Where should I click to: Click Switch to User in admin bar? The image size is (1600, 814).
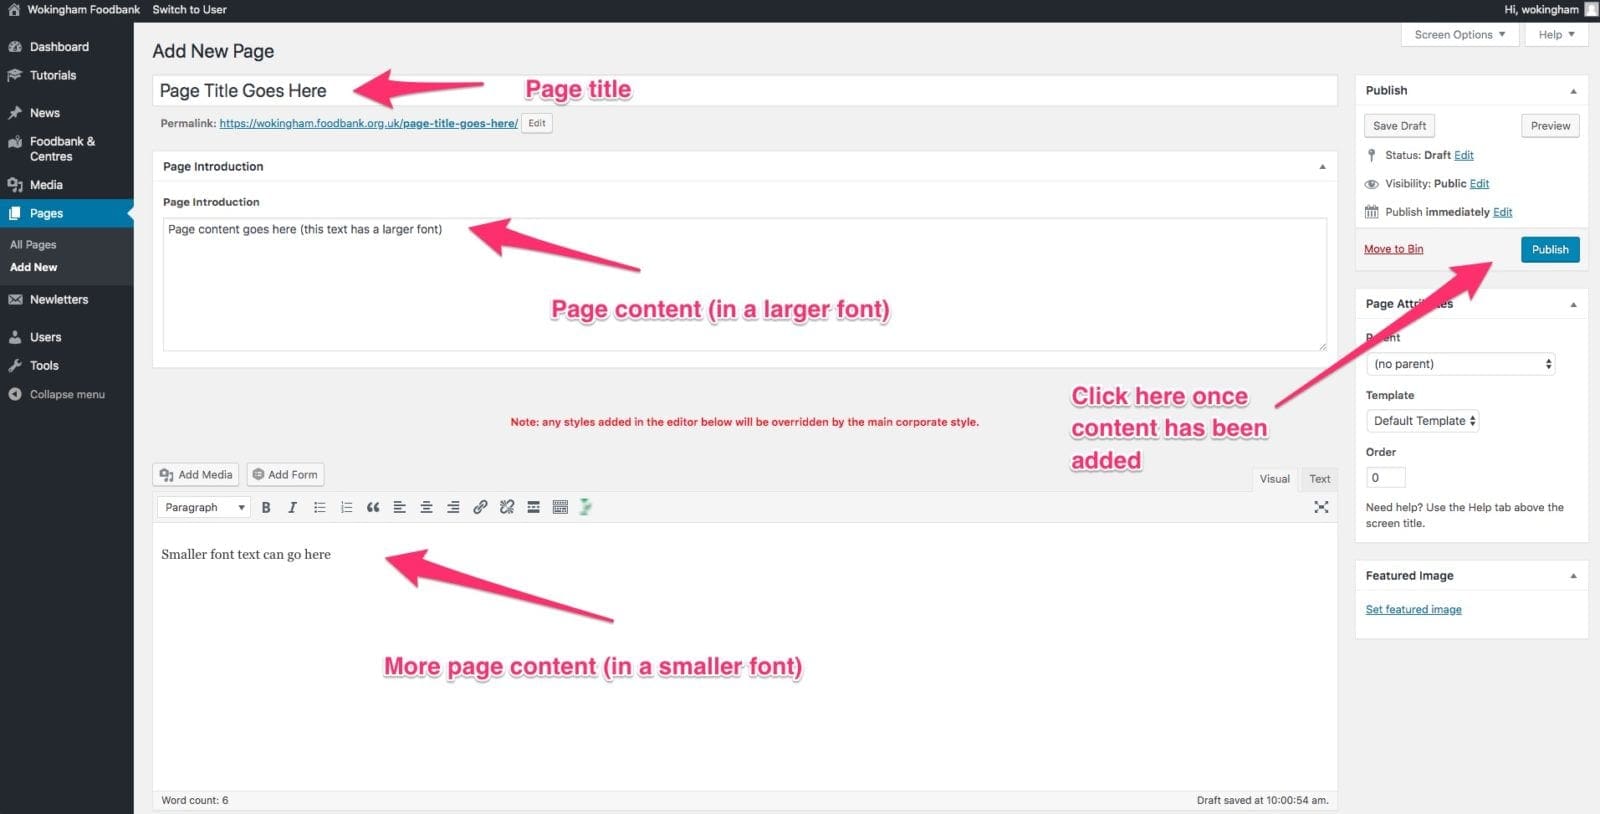pyautogui.click(x=189, y=9)
